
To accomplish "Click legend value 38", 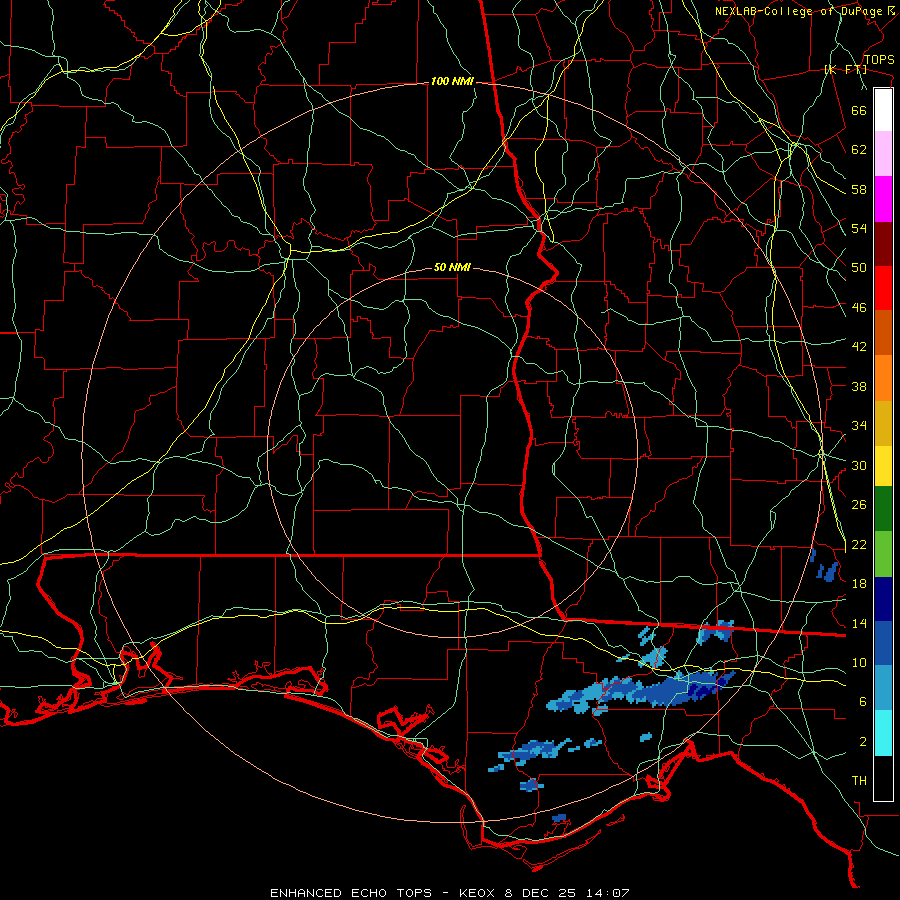I will point(859,386).
